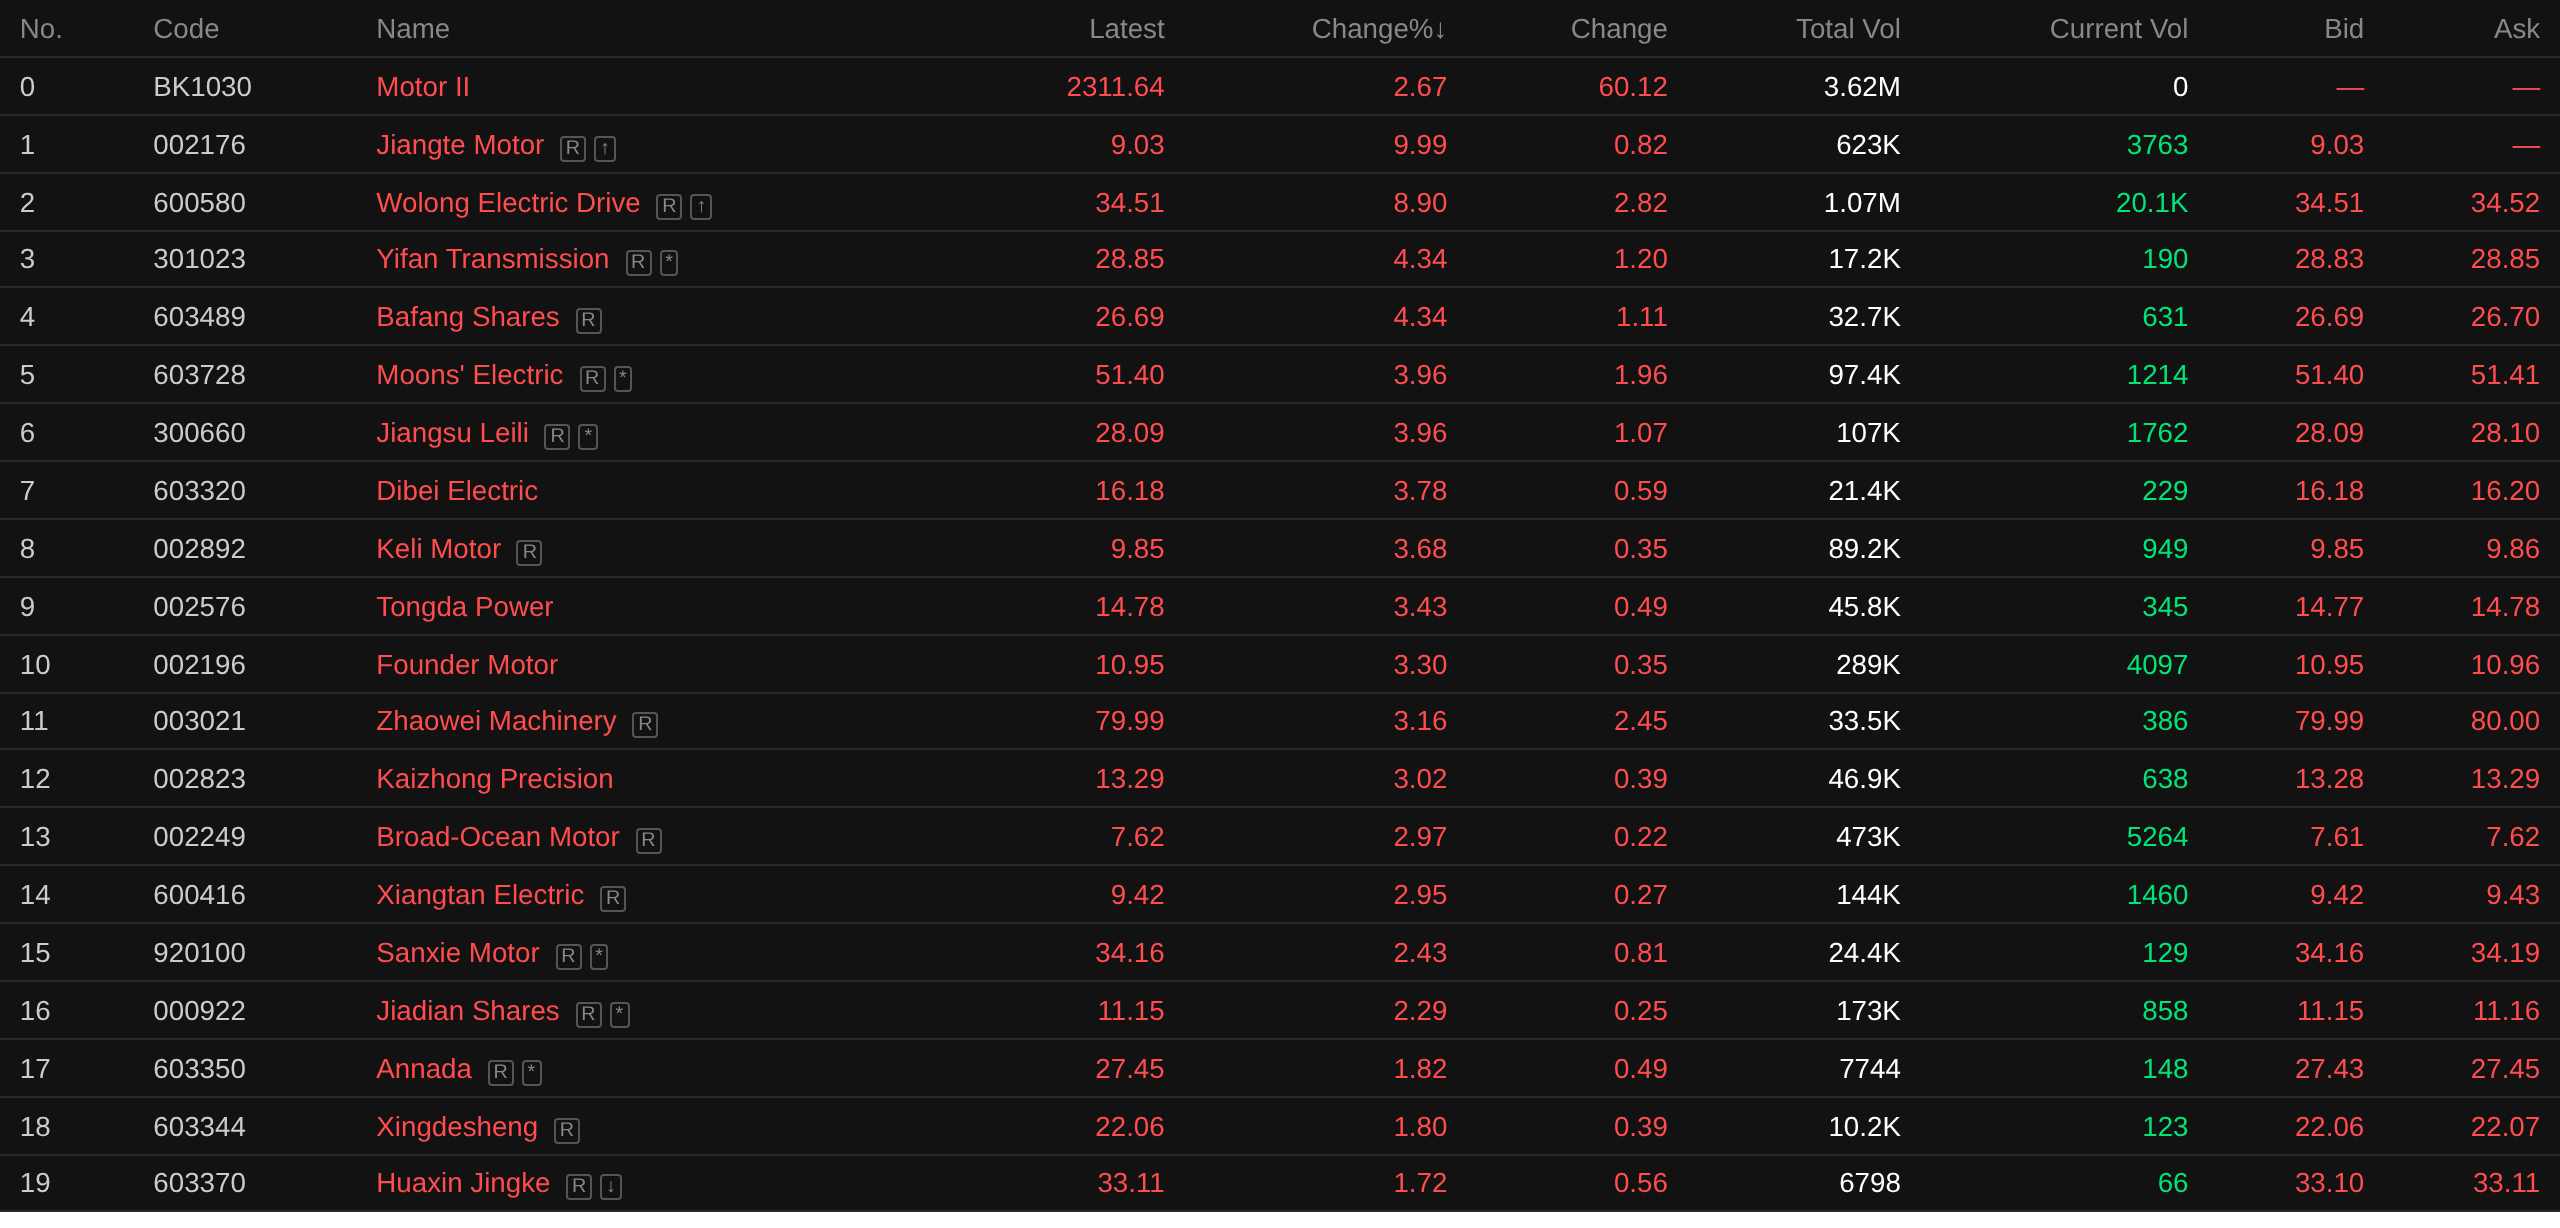Image resolution: width=2560 pixels, height=1228 pixels.
Task: Sort the table by the Change% column header
Action: tap(1379, 29)
